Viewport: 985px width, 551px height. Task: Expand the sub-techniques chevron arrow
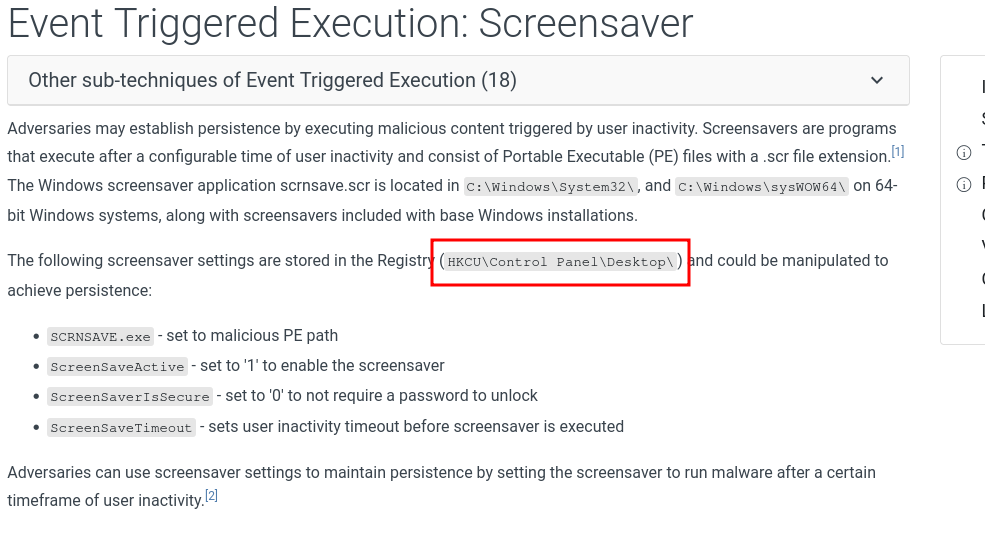coord(877,80)
